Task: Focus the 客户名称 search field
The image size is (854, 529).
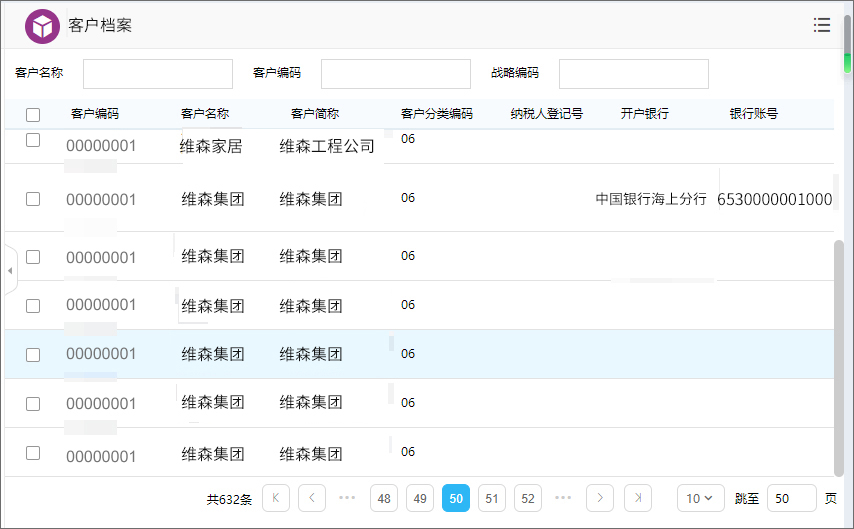Action: click(x=157, y=74)
